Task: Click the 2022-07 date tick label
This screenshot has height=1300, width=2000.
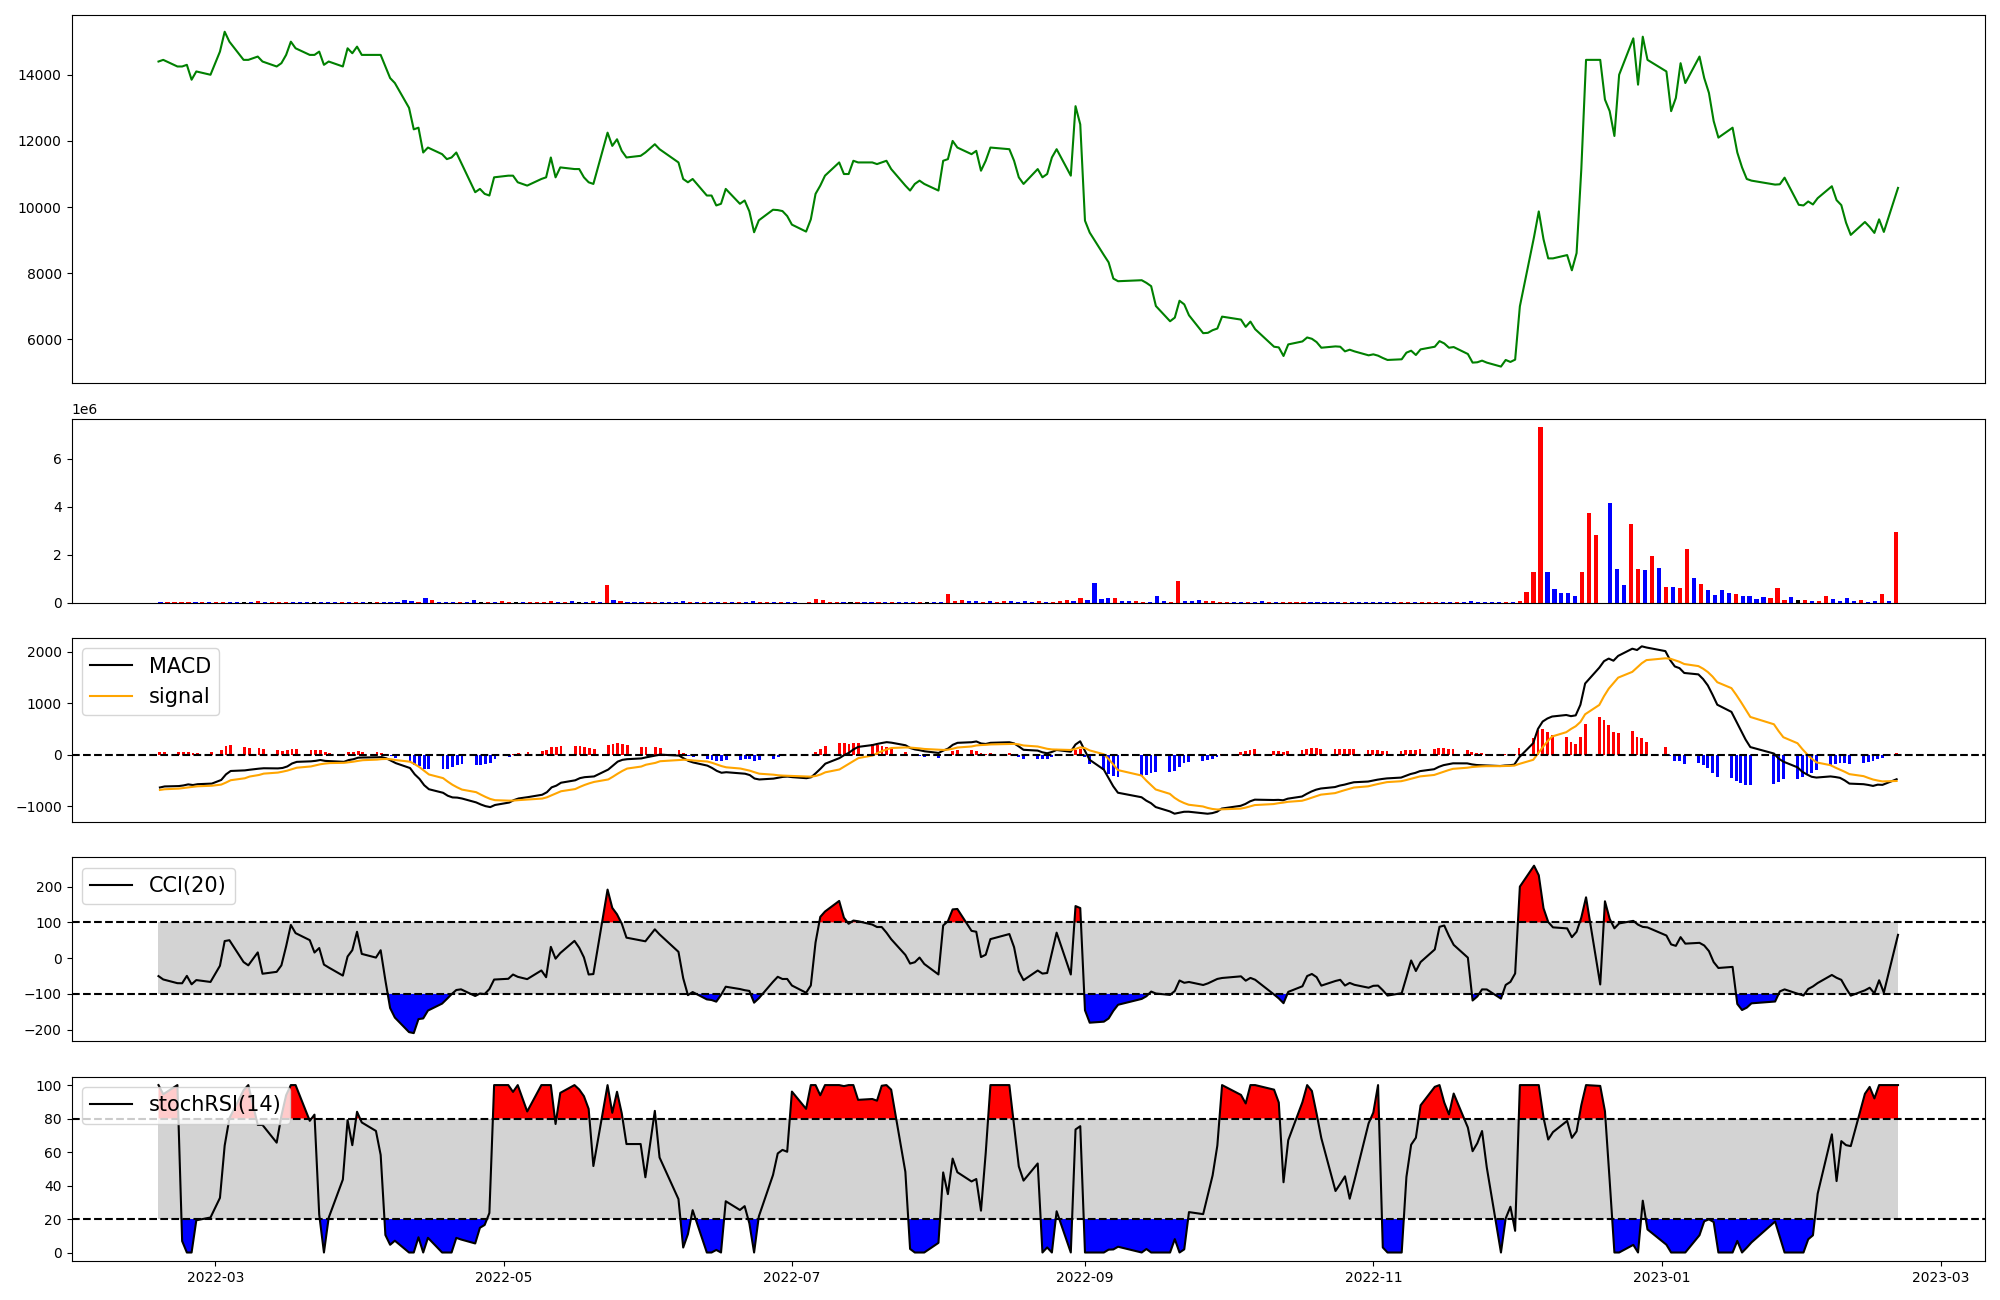Action: pyautogui.click(x=792, y=1277)
